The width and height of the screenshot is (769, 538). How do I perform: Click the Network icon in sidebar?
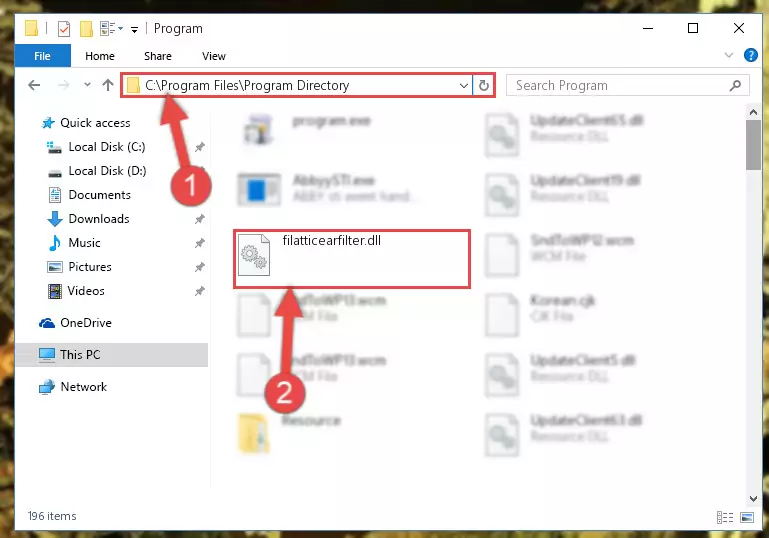(47, 387)
